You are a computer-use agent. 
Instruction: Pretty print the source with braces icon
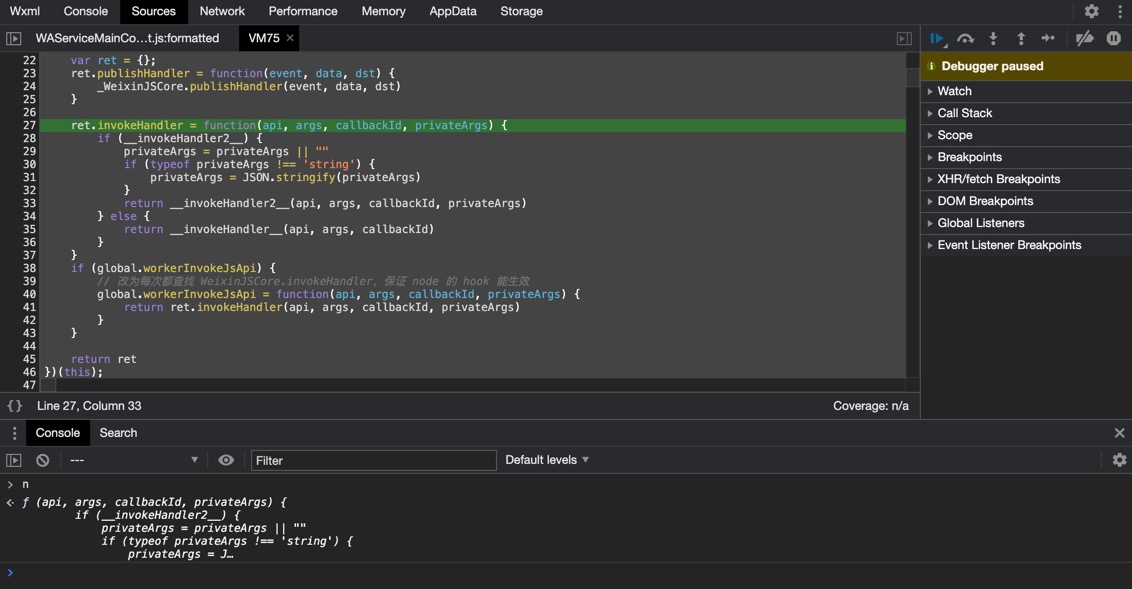pos(15,406)
